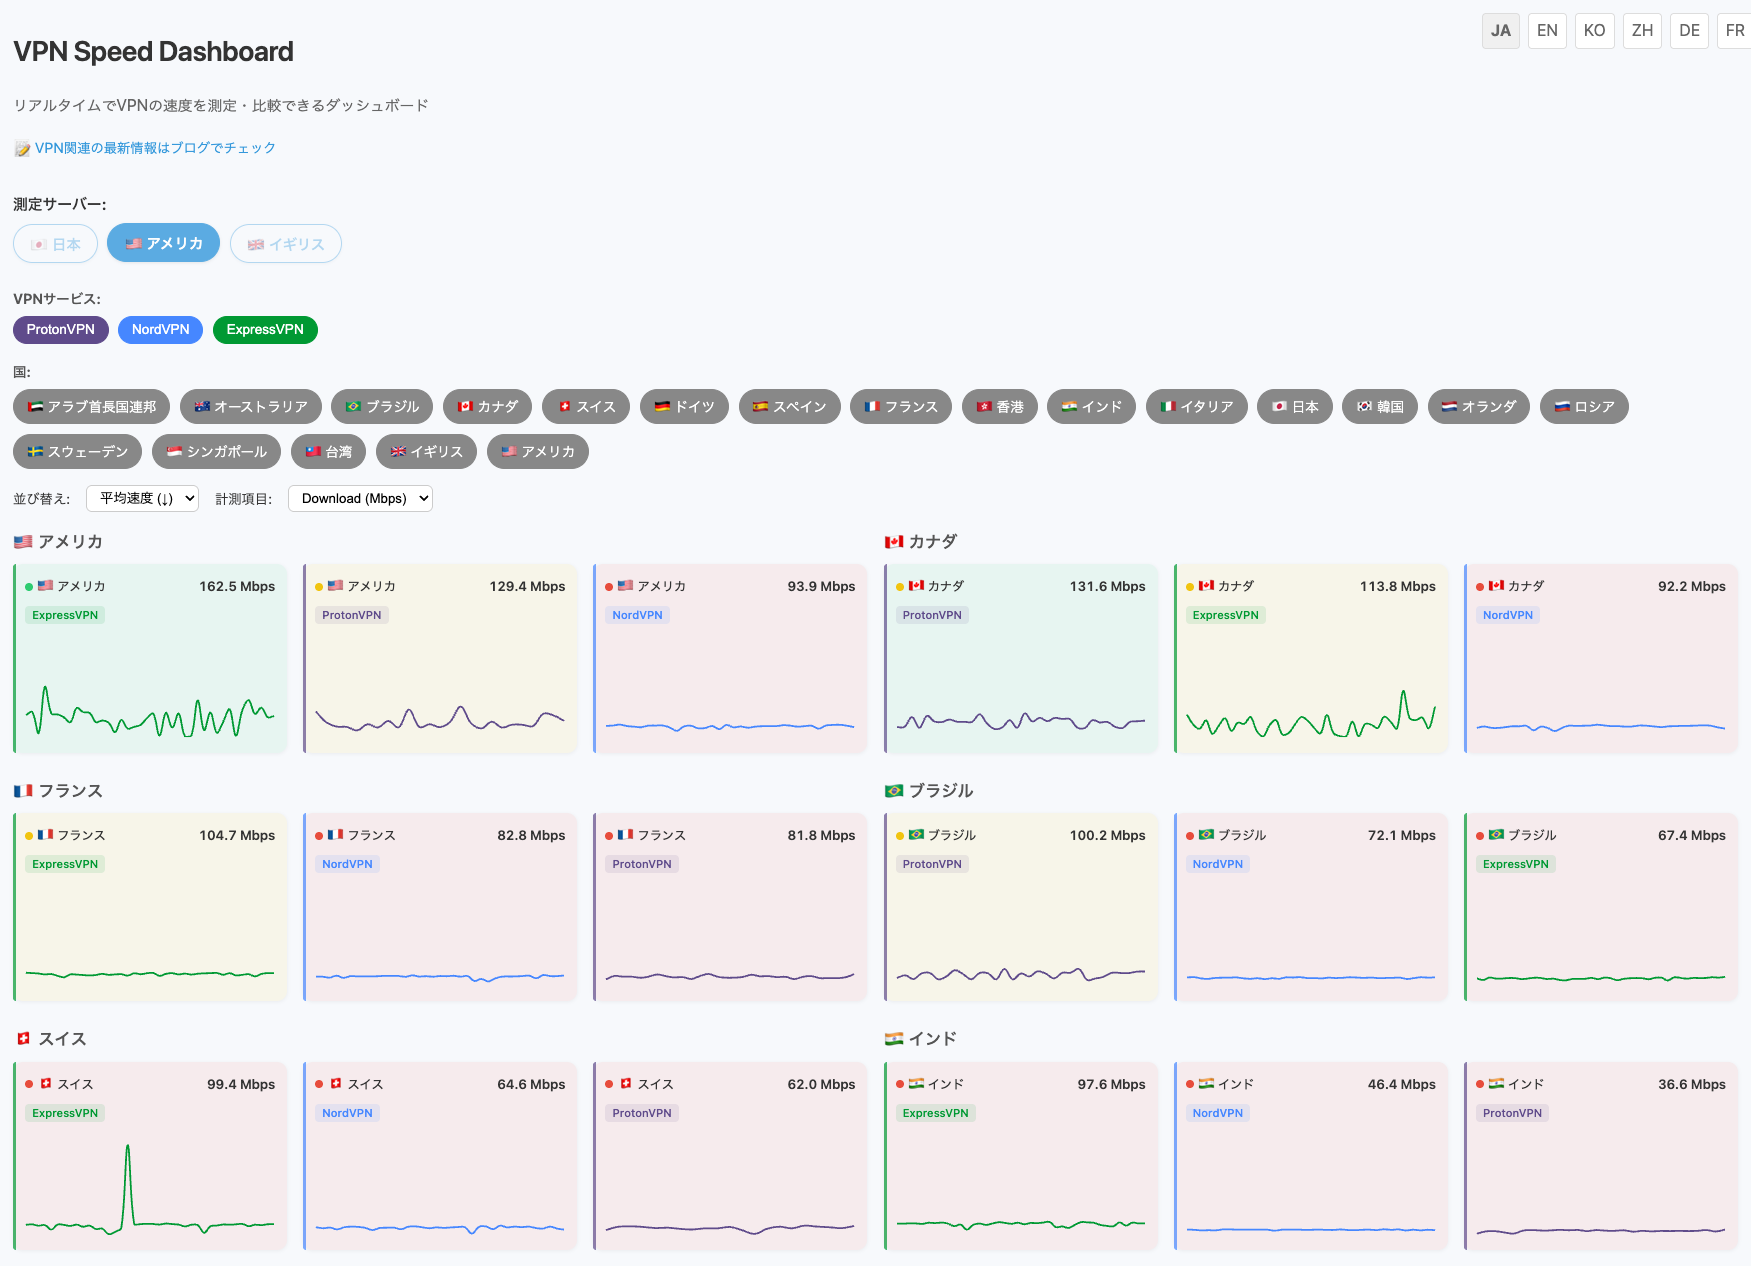Select the JA language tab
Image resolution: width=1751 pixels, height=1266 pixels.
tap(1500, 31)
